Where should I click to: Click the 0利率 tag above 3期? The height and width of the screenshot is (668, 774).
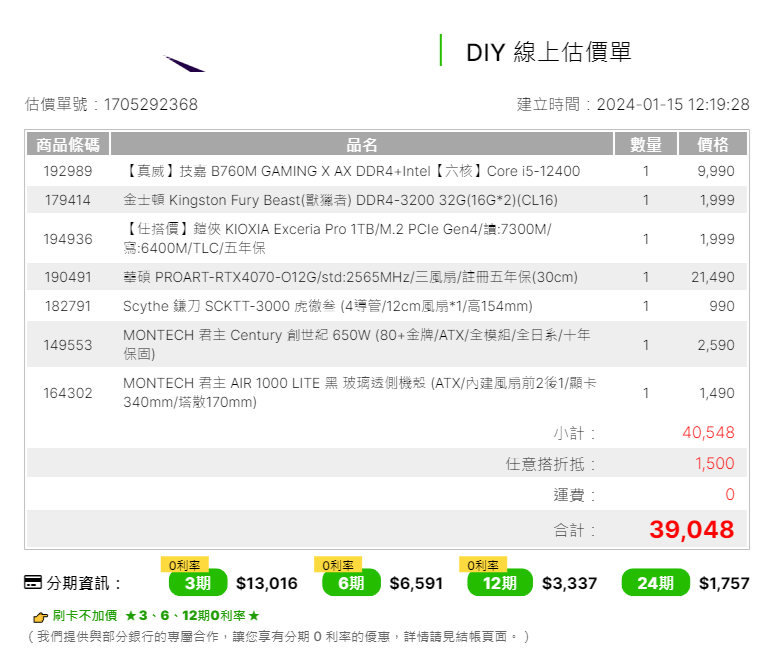185,565
